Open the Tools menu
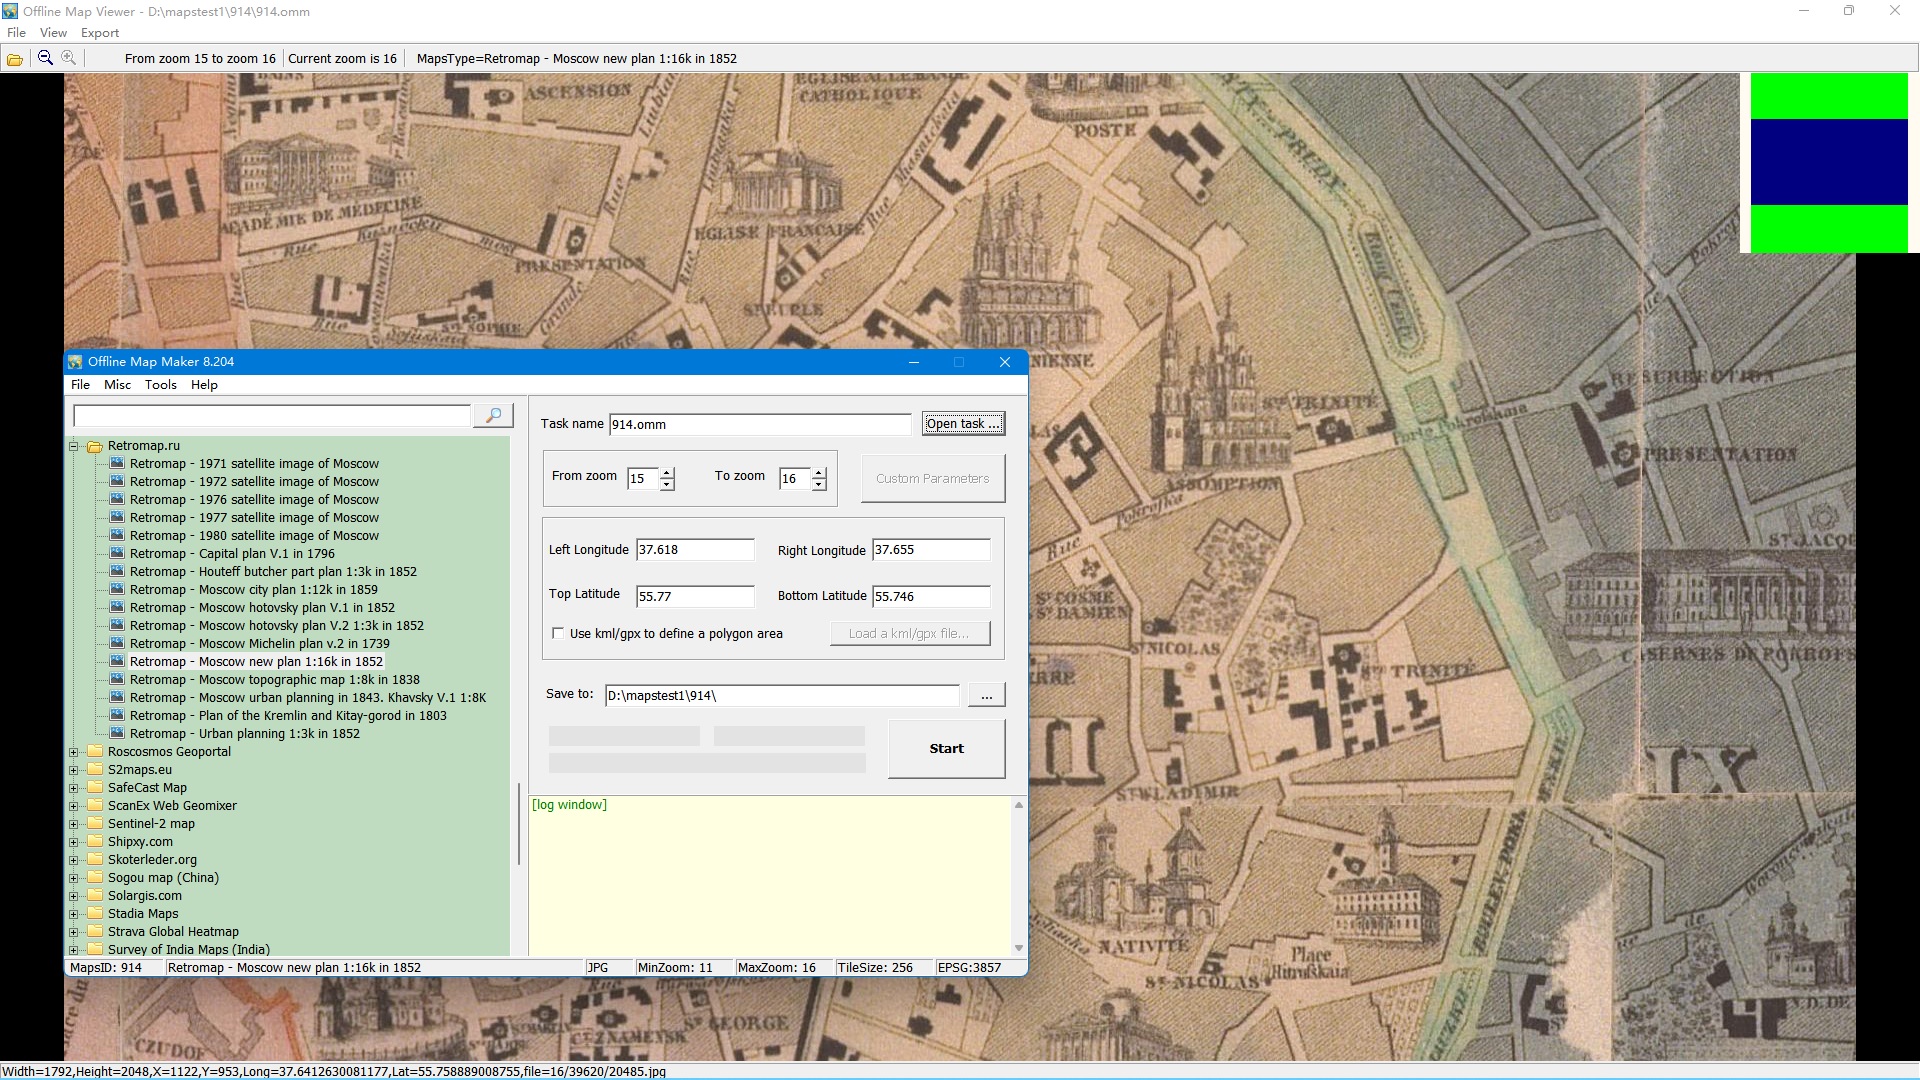1920x1080 pixels. coord(160,385)
